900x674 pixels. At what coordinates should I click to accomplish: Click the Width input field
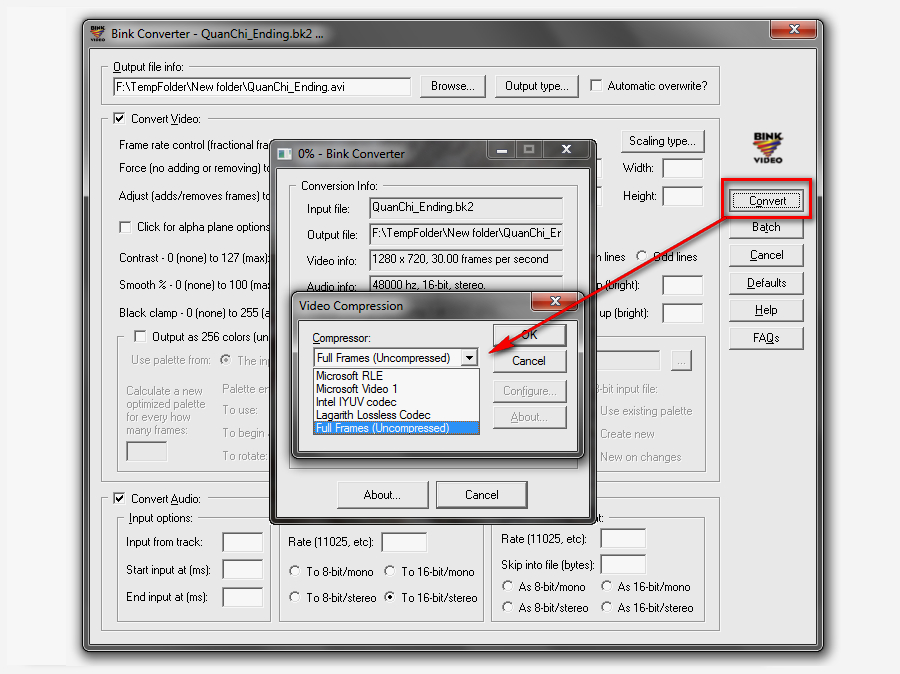pyautogui.click(x=682, y=168)
